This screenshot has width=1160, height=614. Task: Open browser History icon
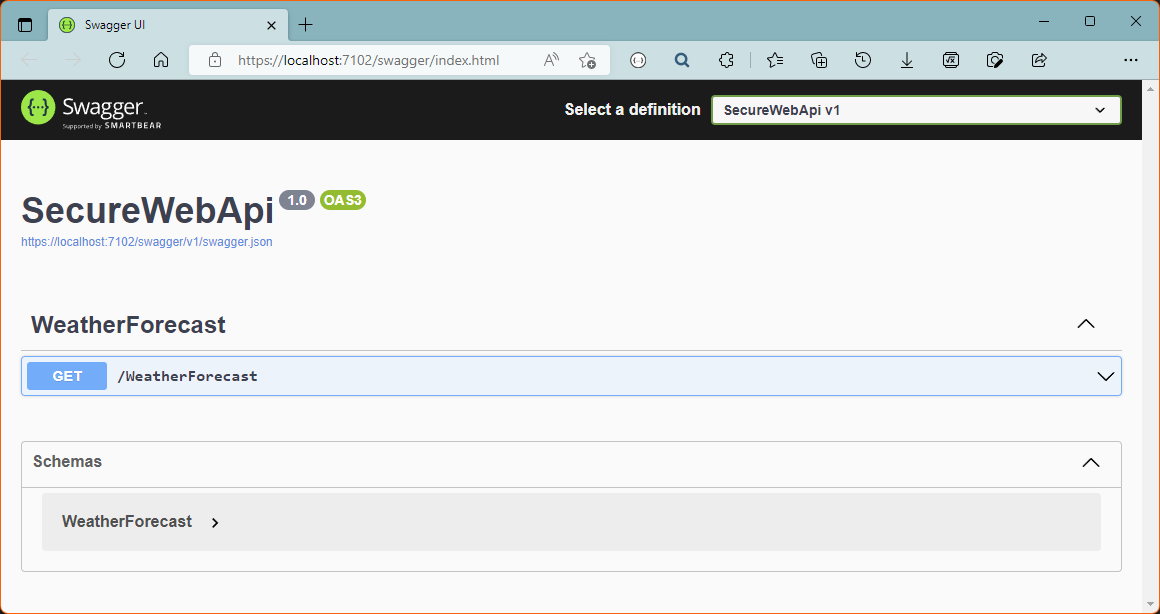tap(863, 60)
